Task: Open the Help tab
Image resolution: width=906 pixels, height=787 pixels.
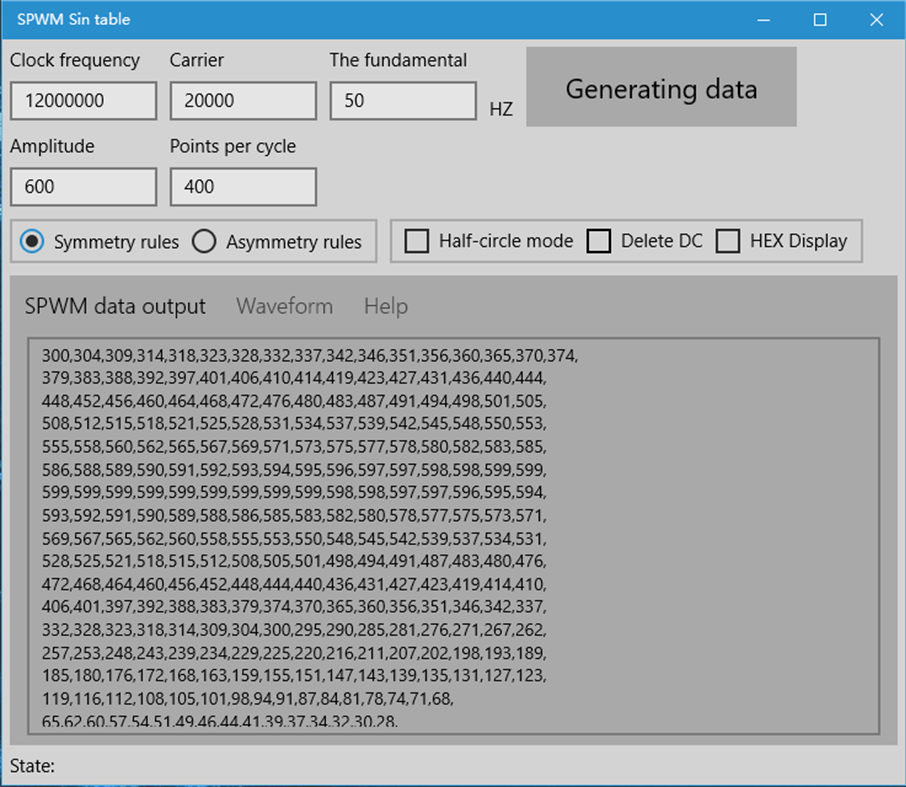Action: point(385,306)
